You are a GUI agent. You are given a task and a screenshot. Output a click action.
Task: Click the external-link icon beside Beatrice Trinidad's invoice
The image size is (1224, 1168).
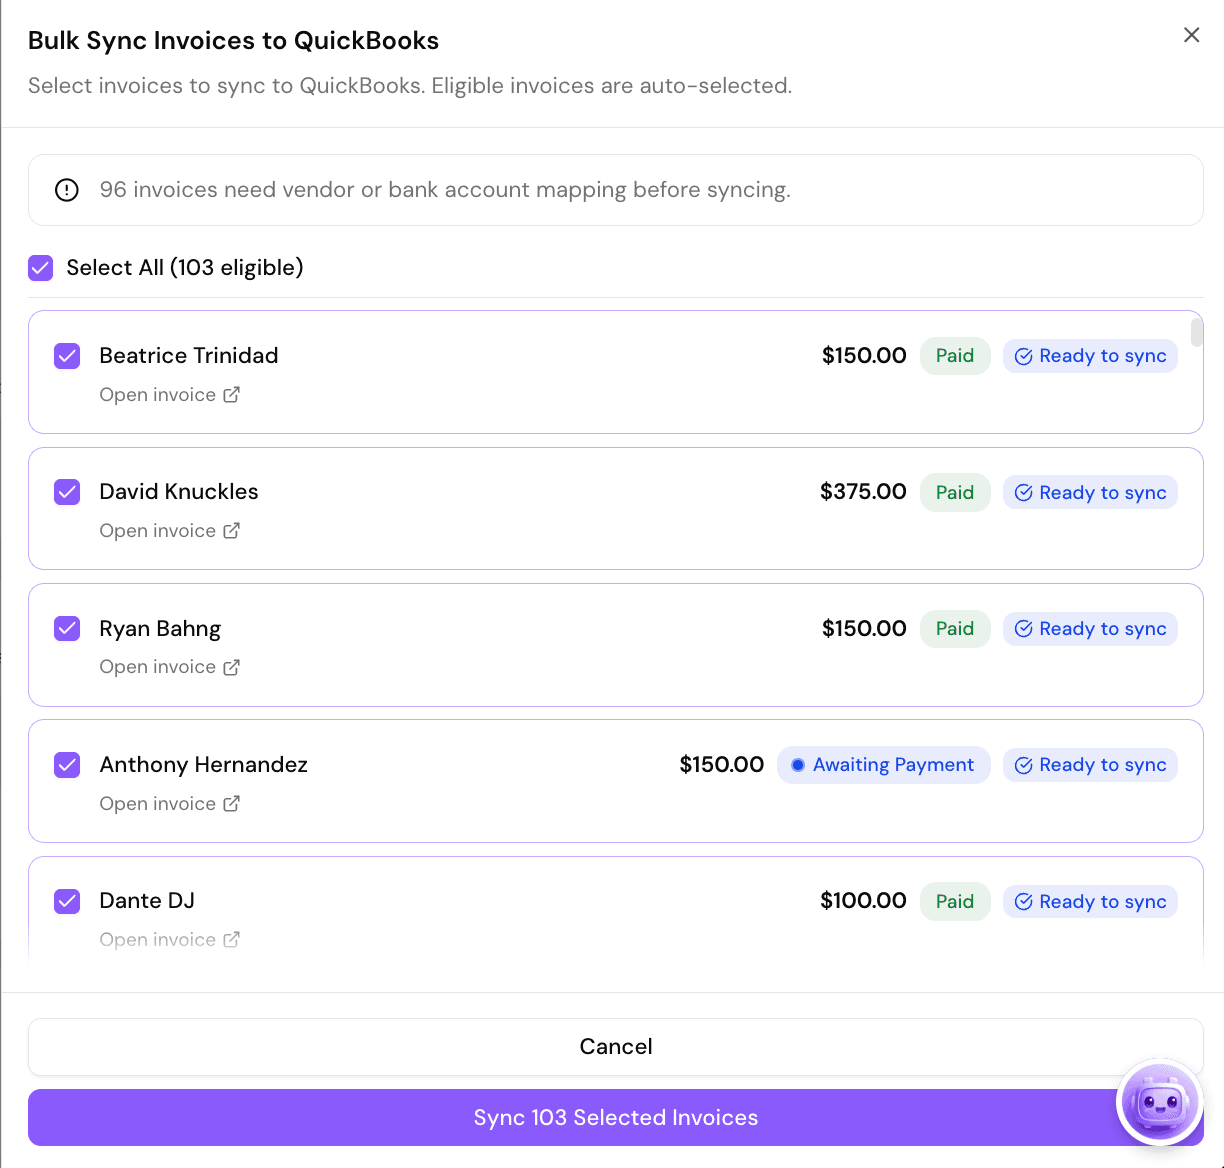233,394
